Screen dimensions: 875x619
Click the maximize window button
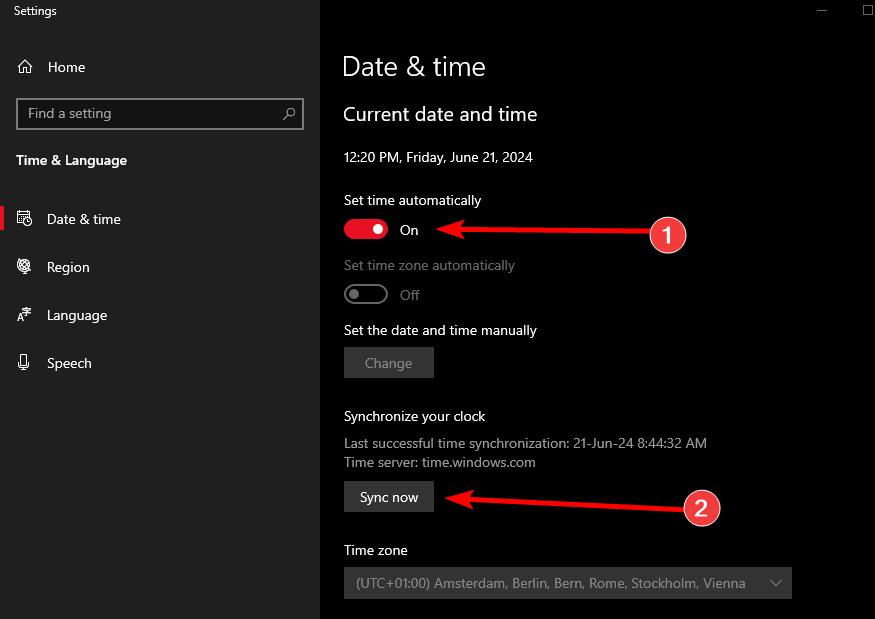866,10
